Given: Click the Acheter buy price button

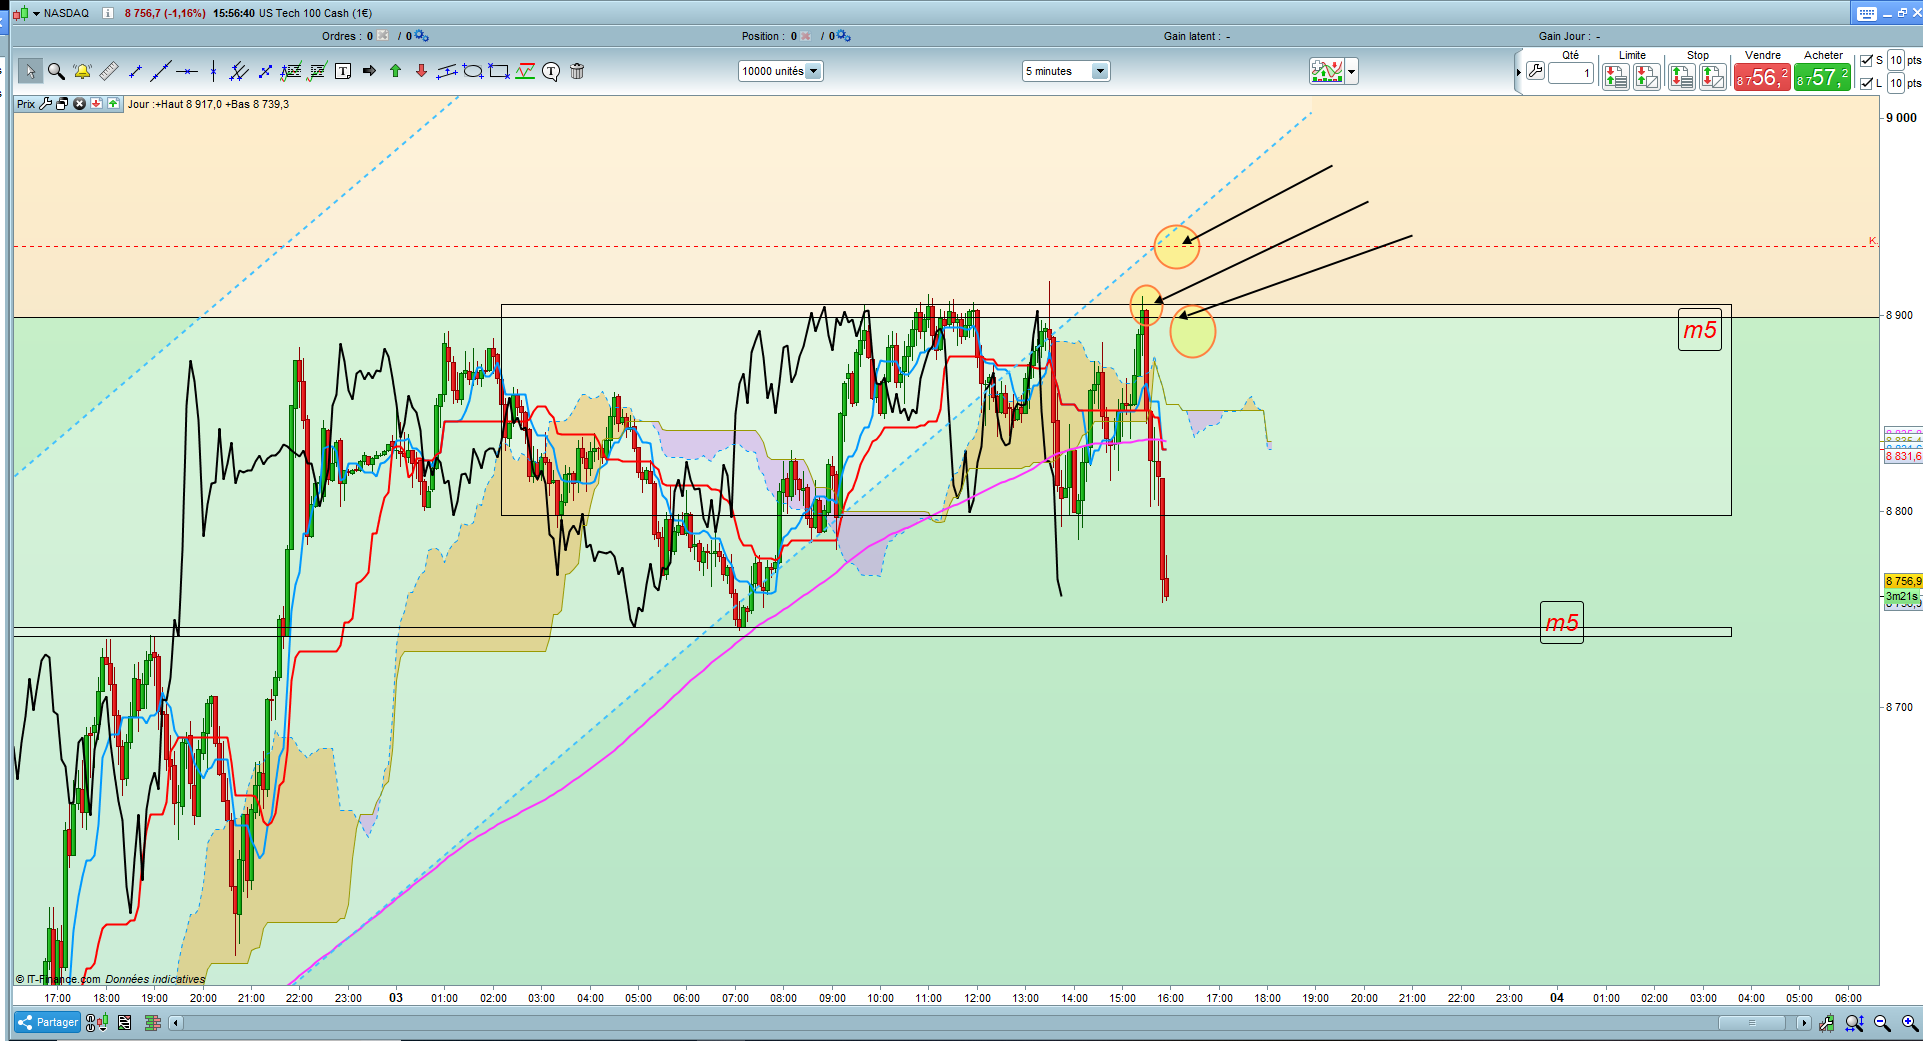Looking at the screenshot, I should (1822, 77).
